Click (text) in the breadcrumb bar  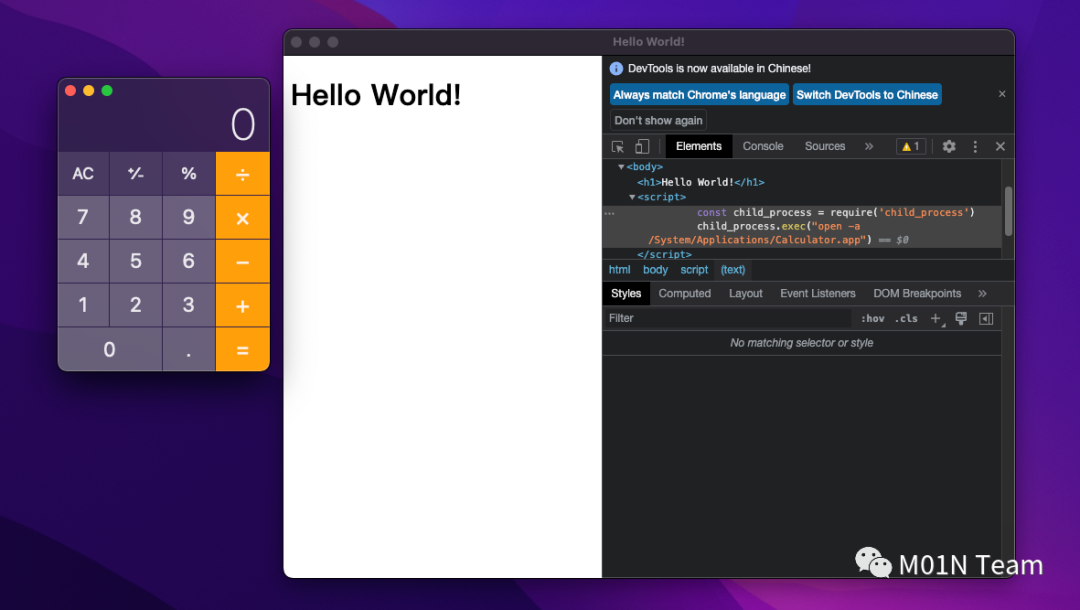coord(732,270)
